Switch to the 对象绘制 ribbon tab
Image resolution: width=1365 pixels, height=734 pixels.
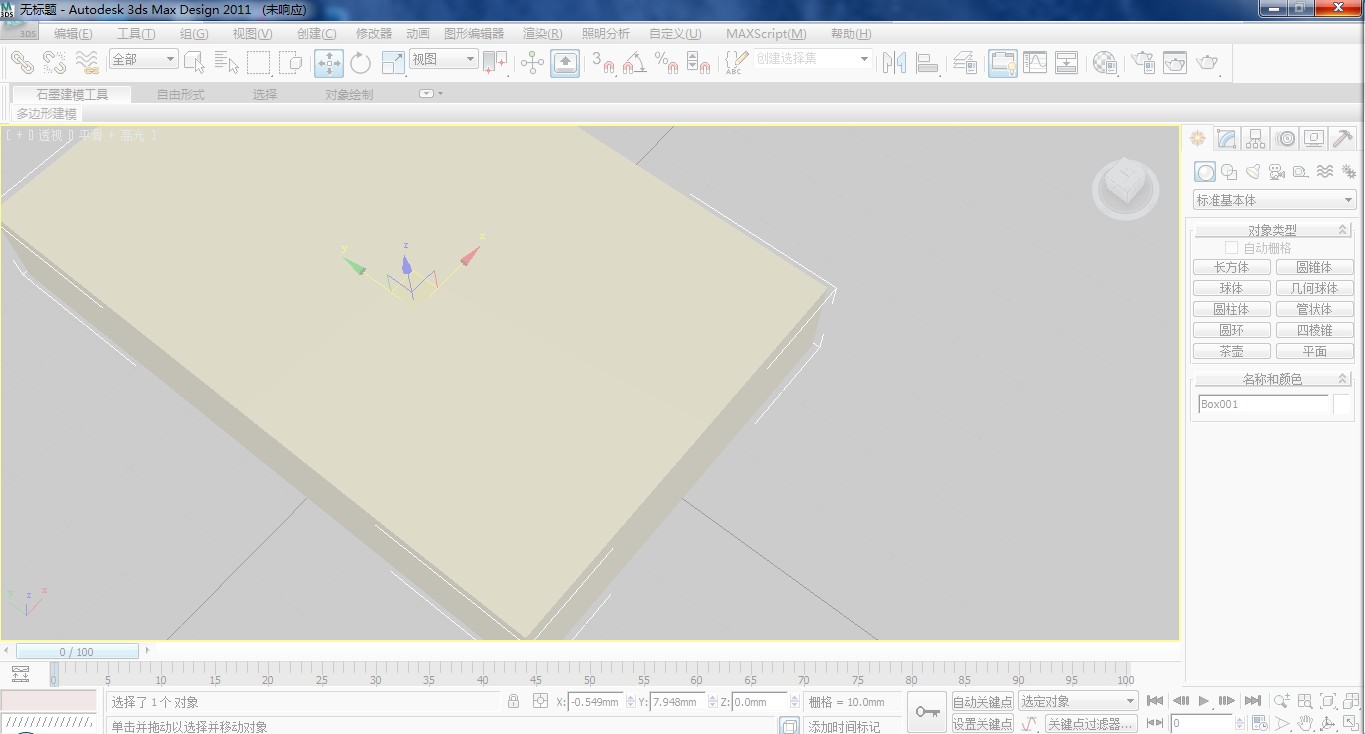point(349,94)
